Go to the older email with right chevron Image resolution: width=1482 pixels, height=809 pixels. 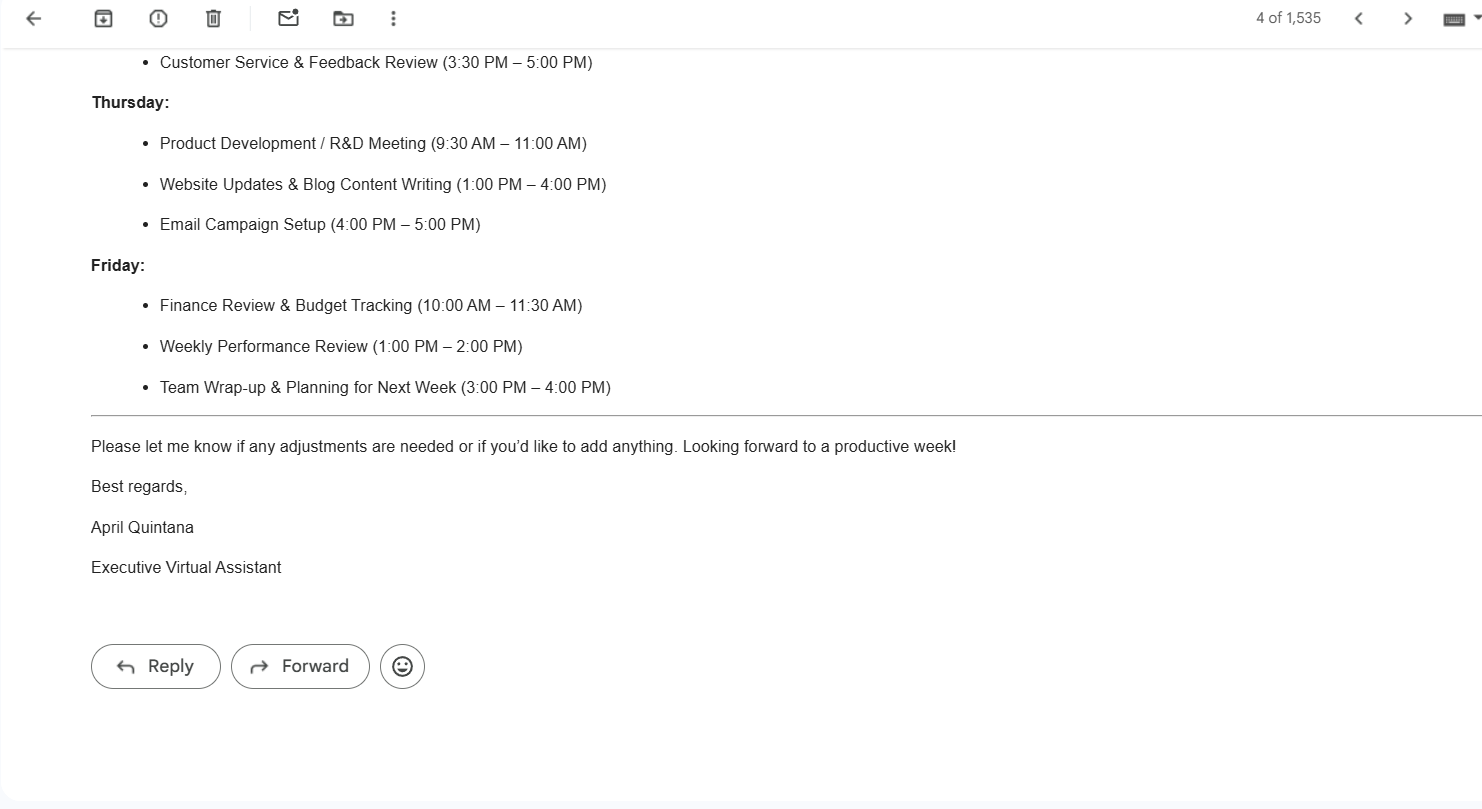tap(1407, 18)
